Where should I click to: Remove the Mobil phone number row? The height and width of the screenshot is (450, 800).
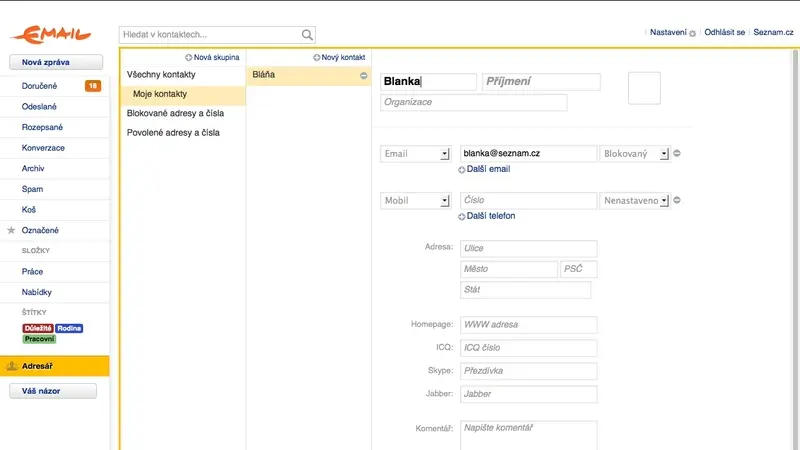(x=677, y=200)
